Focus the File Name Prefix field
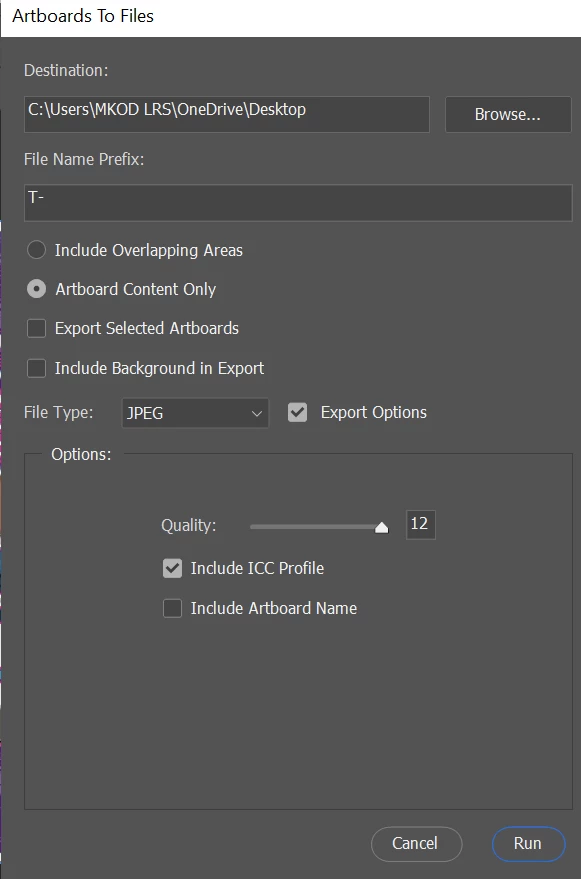Viewport: 581px width, 879px height. [298, 203]
